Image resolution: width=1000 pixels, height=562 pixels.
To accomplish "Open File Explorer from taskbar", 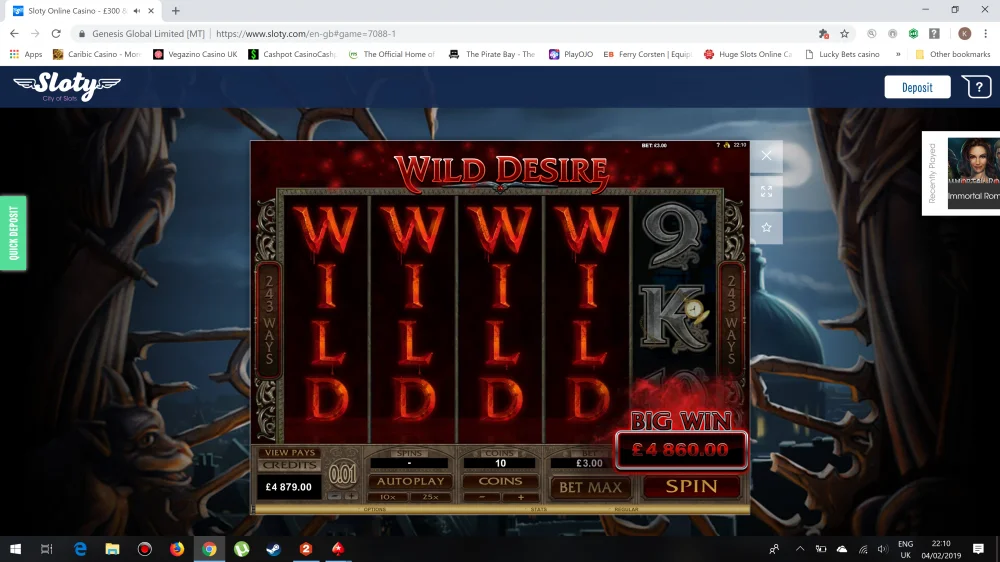I will 112,549.
